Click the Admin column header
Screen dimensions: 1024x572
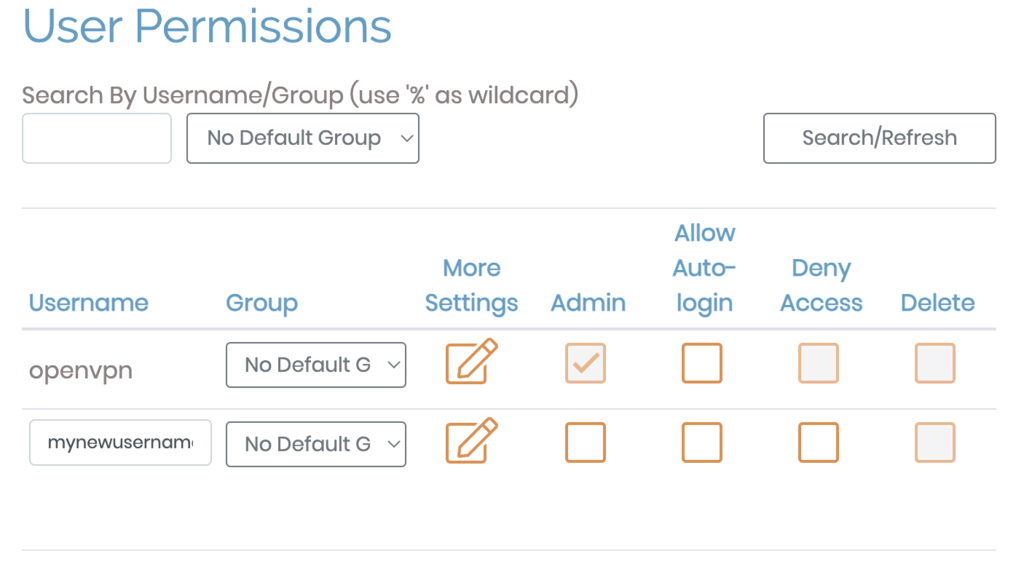(588, 303)
